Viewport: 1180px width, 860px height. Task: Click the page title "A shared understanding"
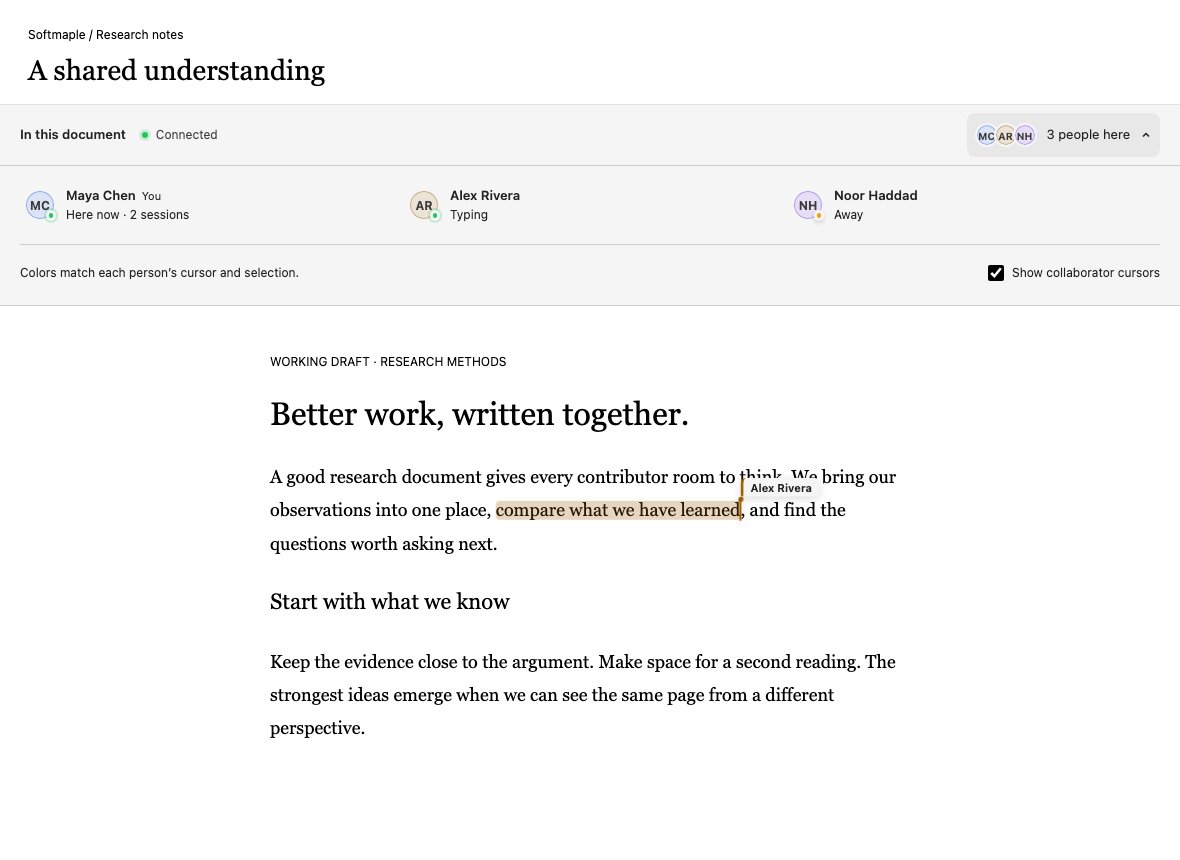(x=176, y=71)
